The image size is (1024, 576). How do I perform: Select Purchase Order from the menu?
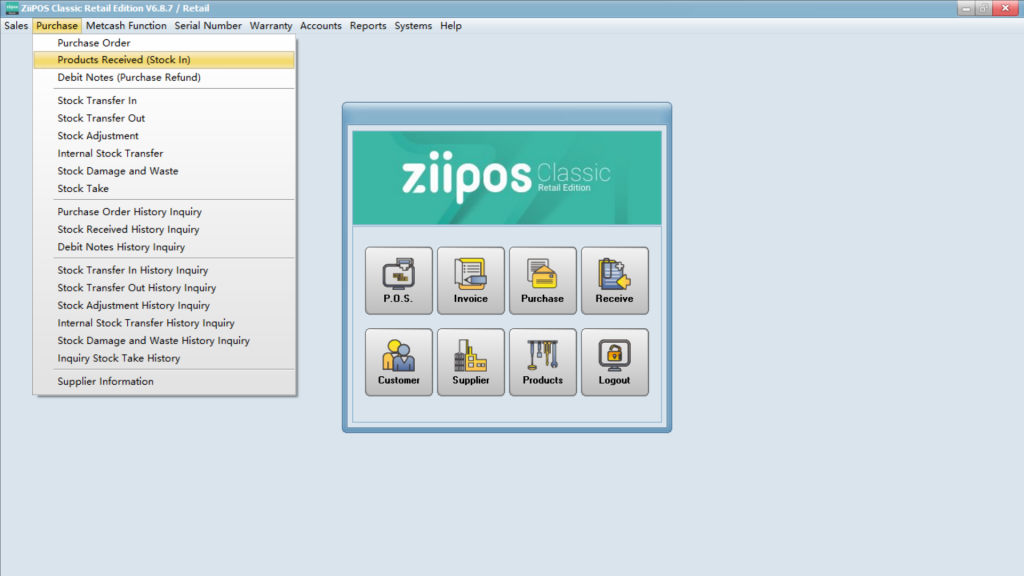[94, 43]
